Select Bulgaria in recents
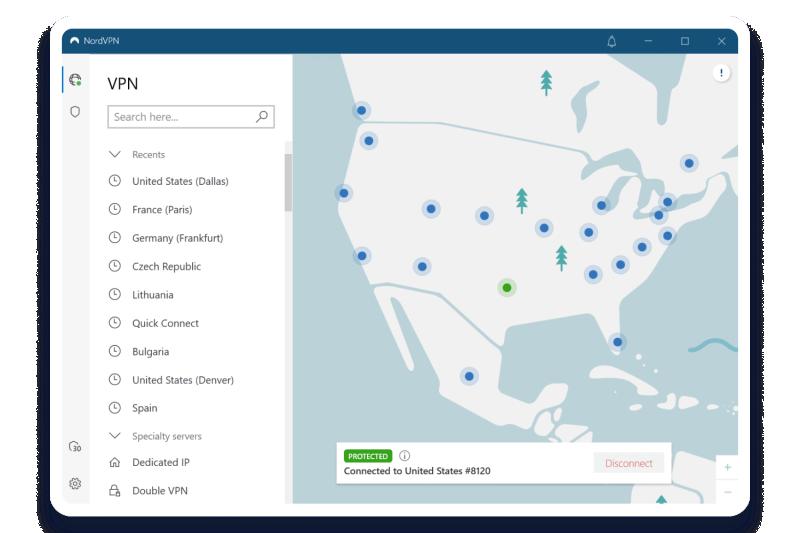This screenshot has height=533, width=800. (x=151, y=351)
